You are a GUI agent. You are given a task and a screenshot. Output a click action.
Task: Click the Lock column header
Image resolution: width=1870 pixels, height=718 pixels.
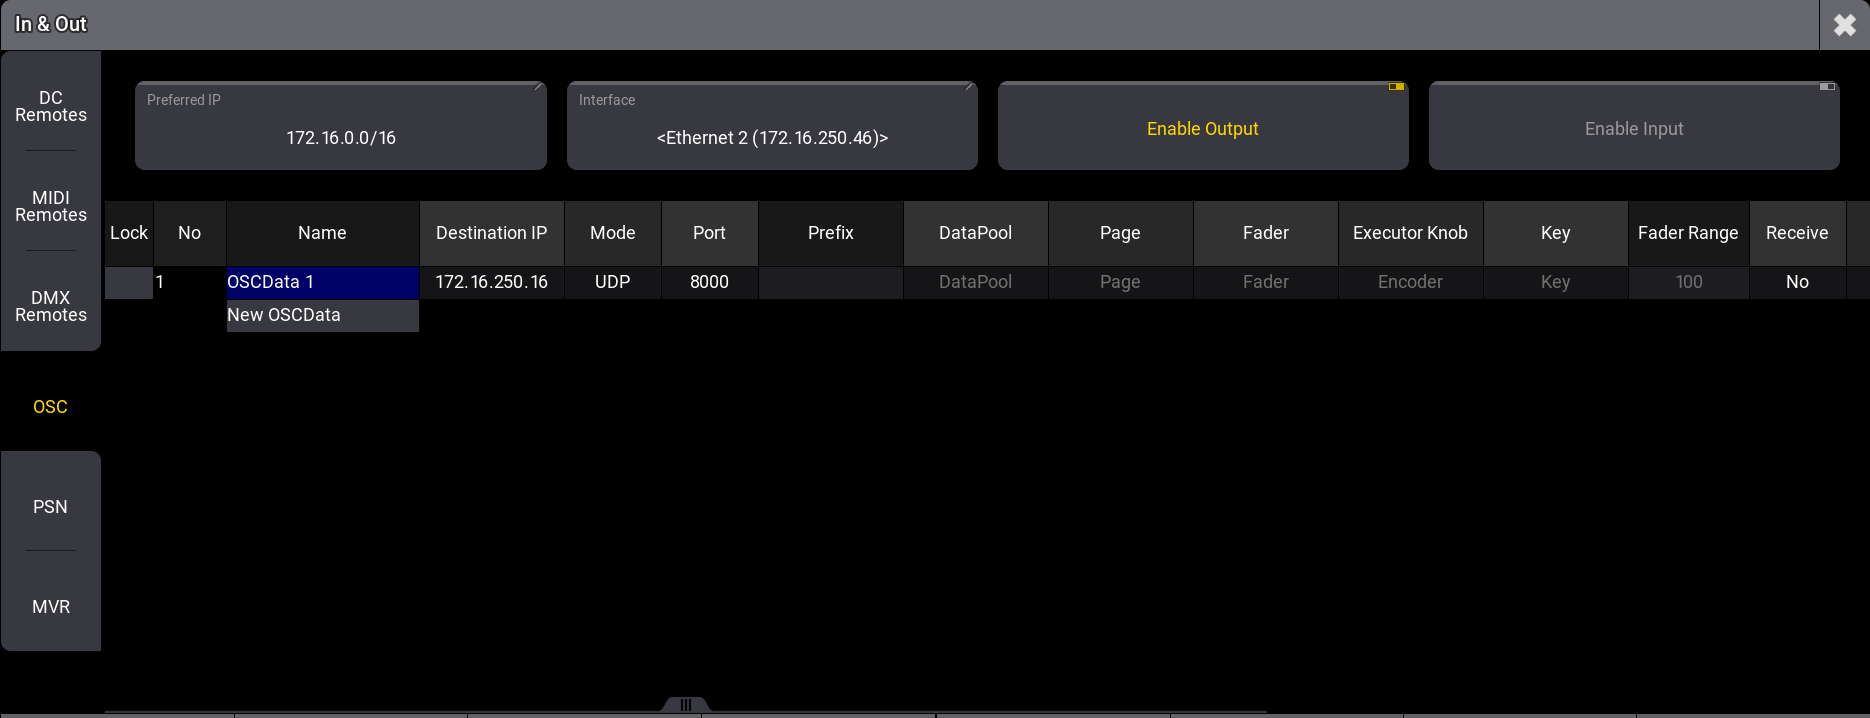[x=129, y=233]
